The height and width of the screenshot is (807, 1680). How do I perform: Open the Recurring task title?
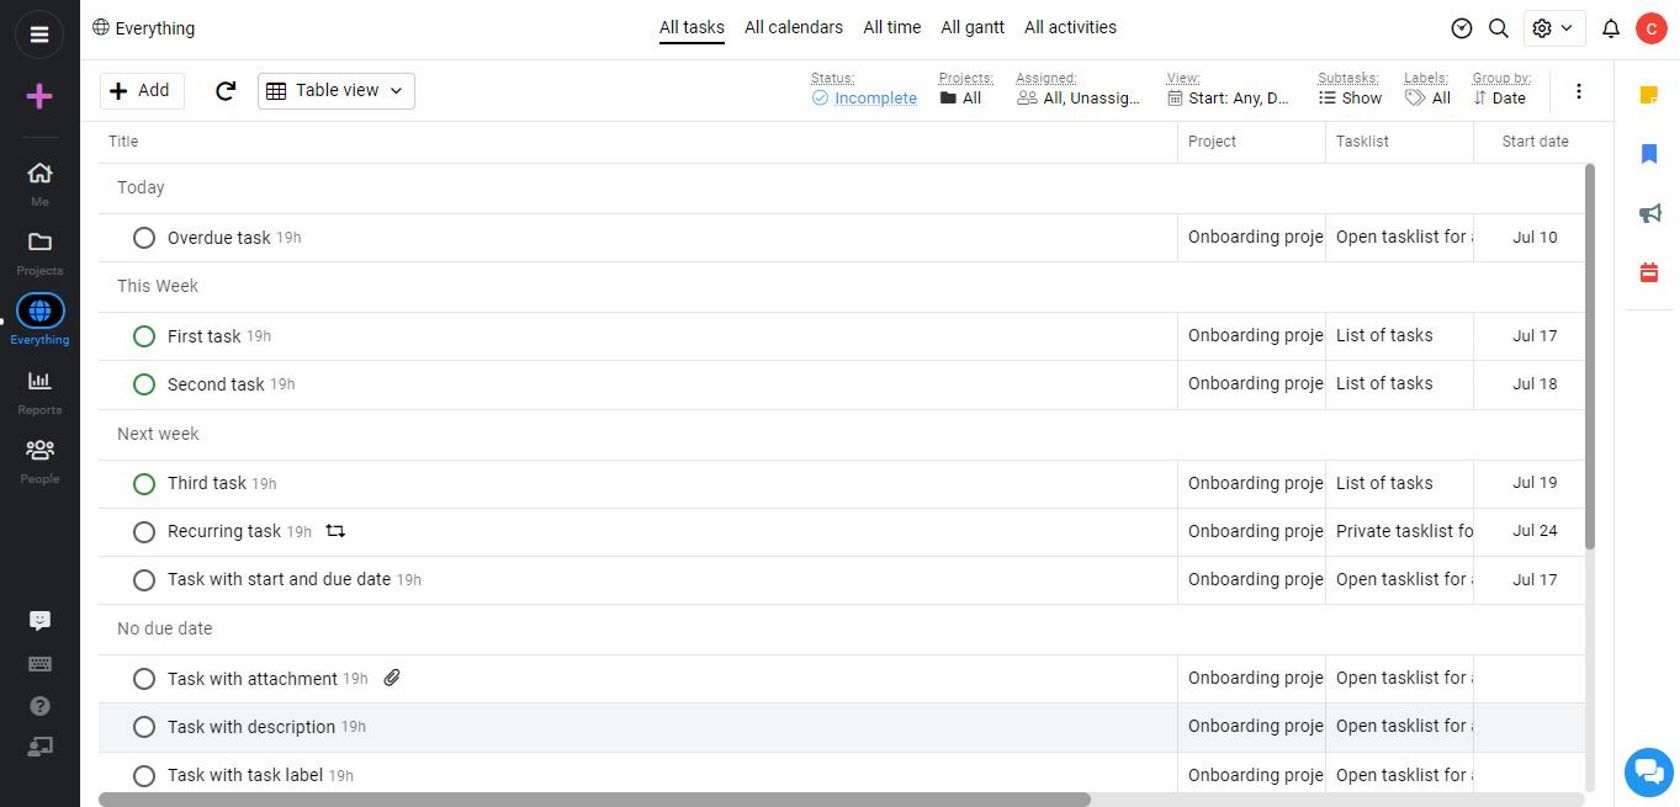coord(224,532)
